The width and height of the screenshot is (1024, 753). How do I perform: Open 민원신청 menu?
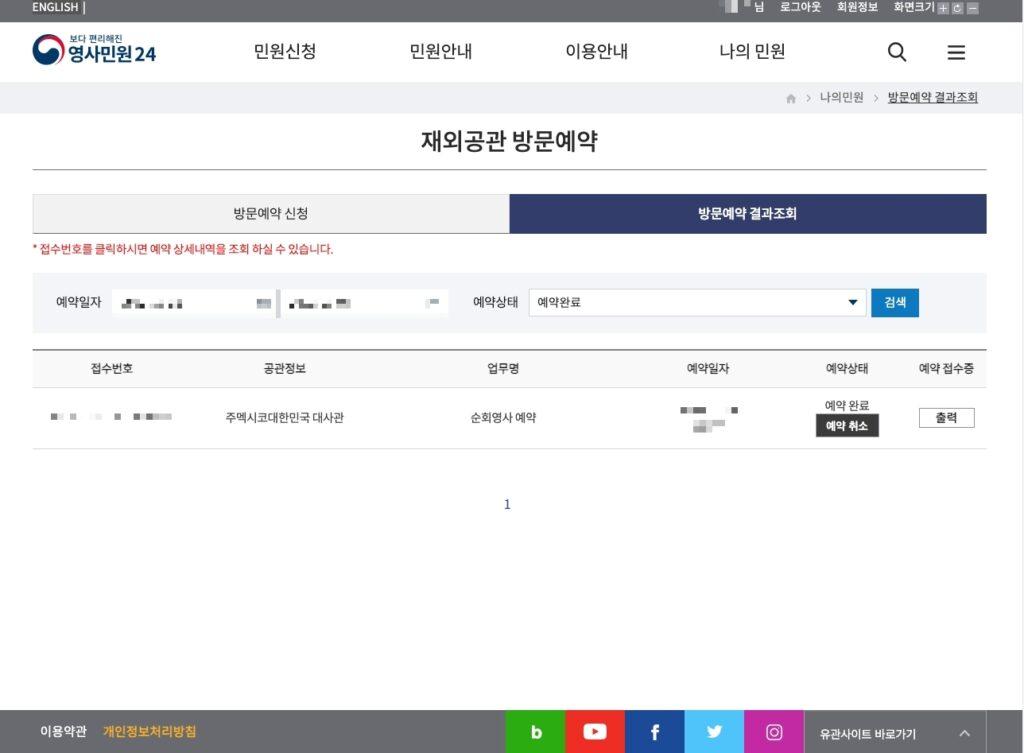(x=285, y=52)
